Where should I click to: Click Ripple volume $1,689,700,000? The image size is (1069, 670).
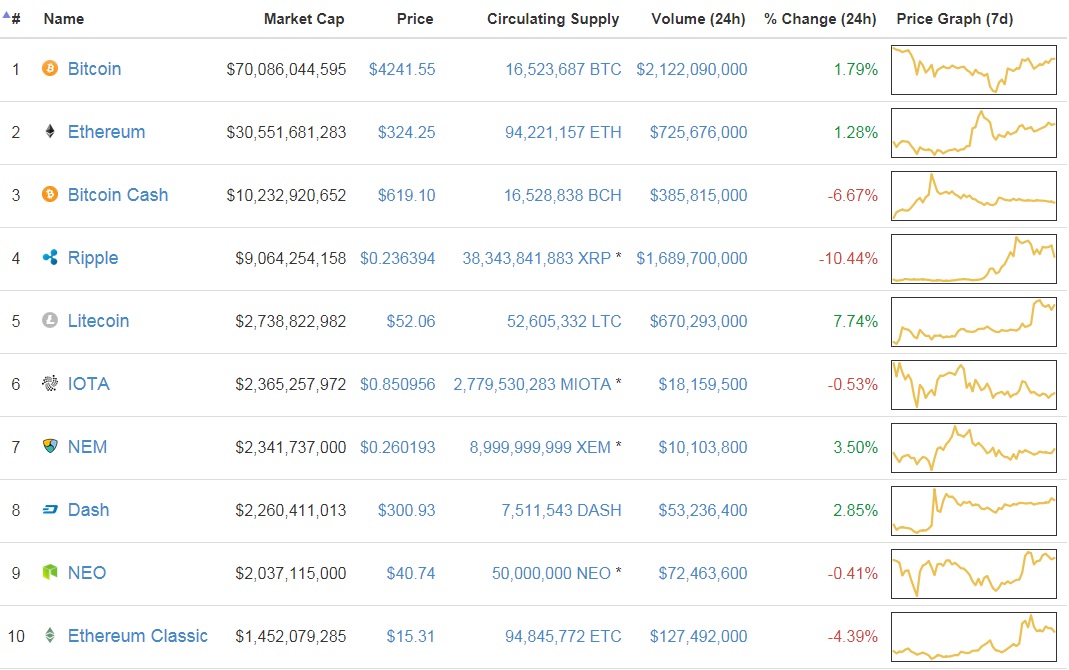click(692, 258)
